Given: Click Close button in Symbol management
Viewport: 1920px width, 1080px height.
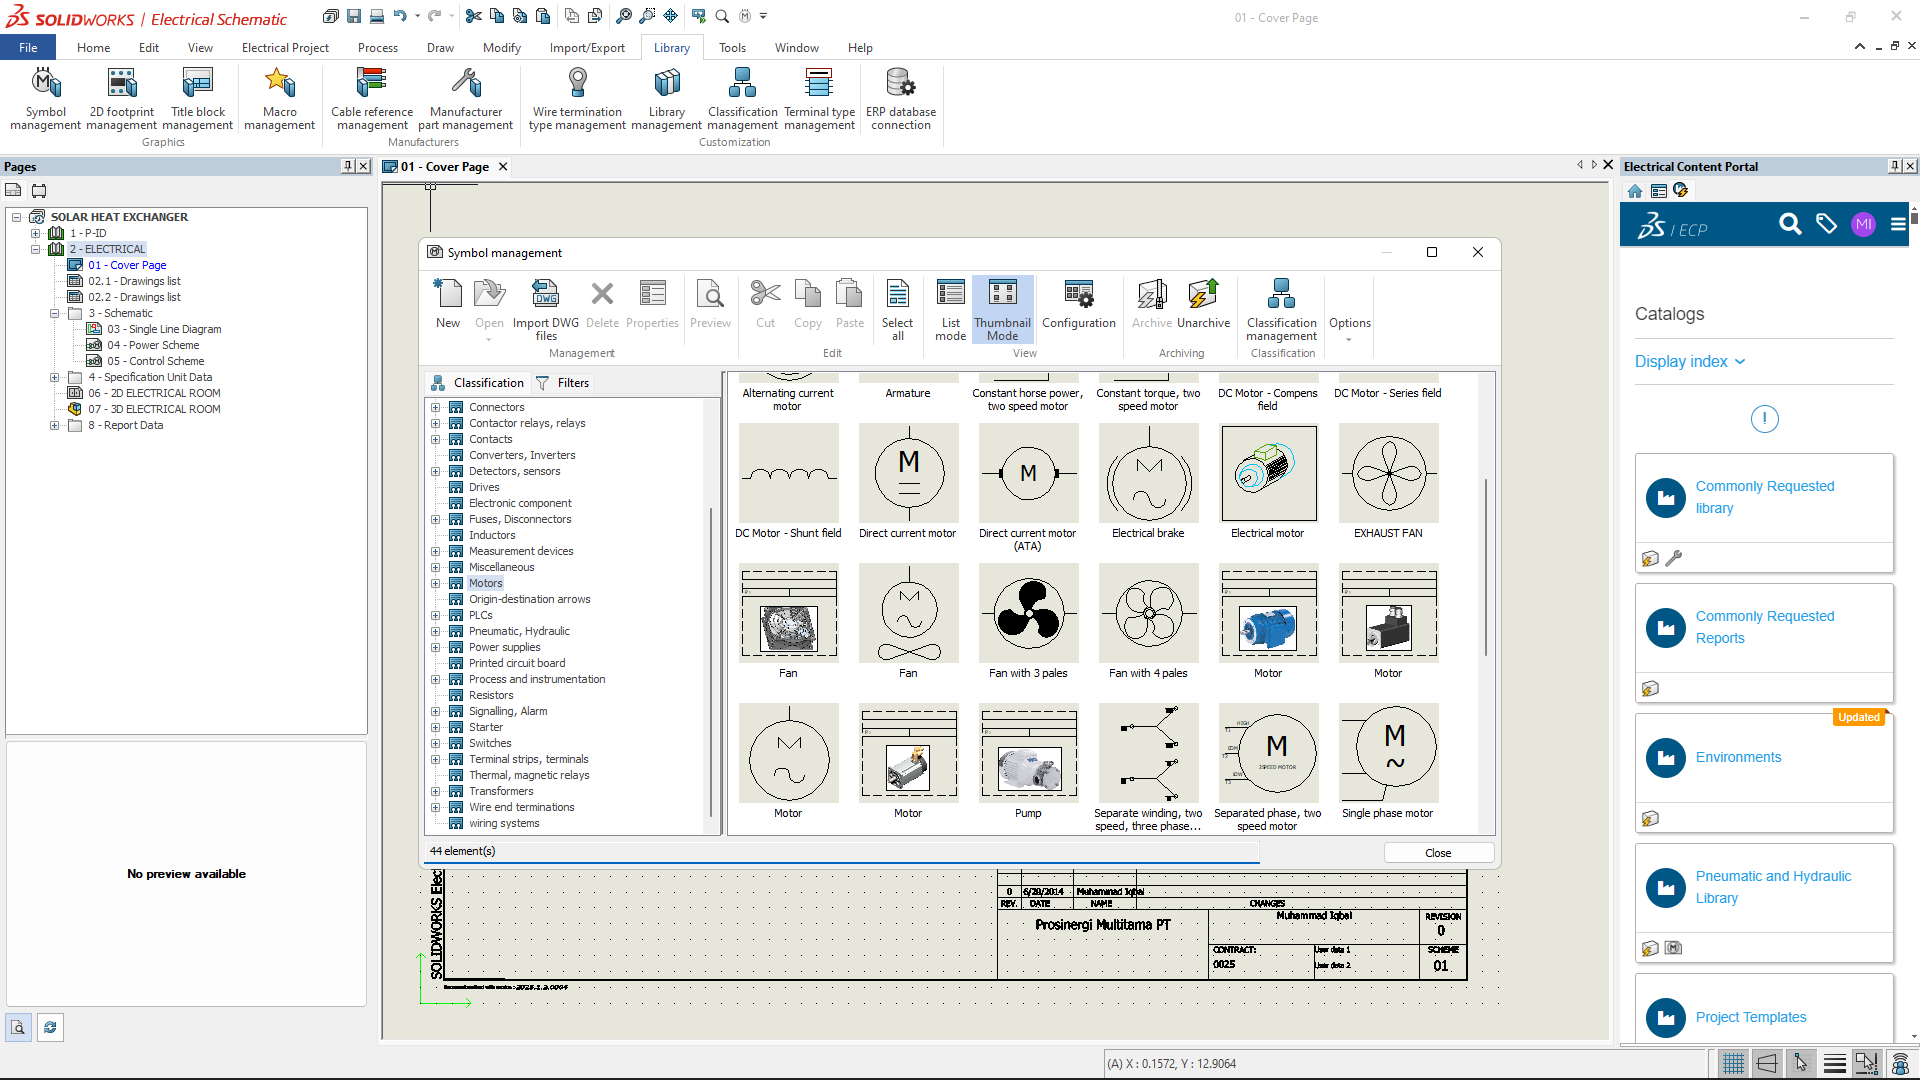Looking at the screenshot, I should (x=1437, y=853).
